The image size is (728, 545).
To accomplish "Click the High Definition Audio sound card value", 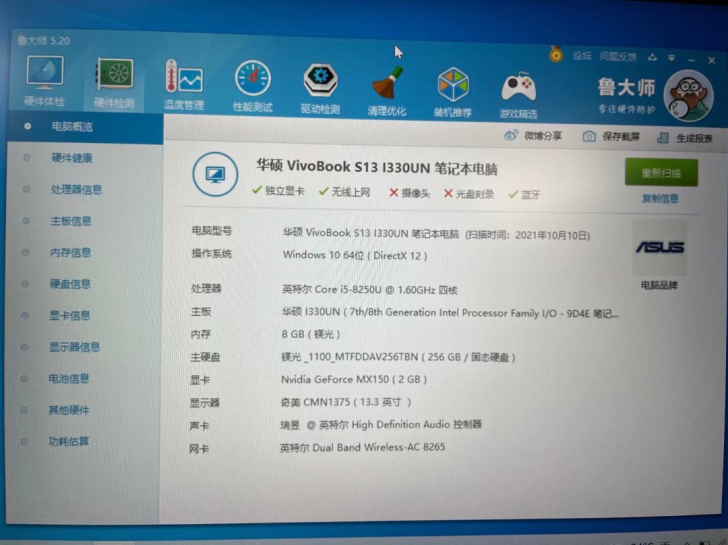I will (x=381, y=425).
